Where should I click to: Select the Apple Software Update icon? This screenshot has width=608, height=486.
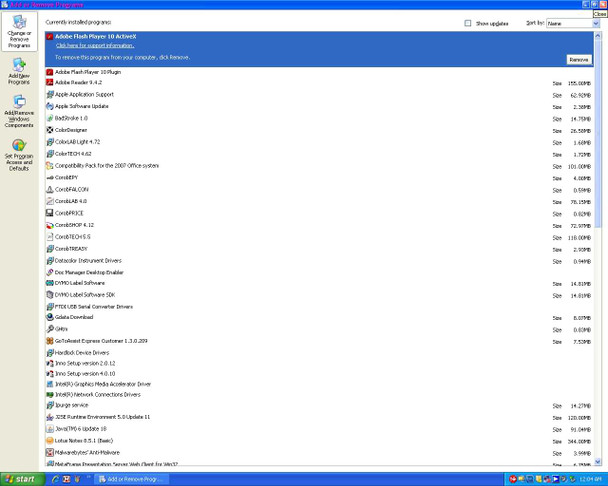click(x=50, y=106)
